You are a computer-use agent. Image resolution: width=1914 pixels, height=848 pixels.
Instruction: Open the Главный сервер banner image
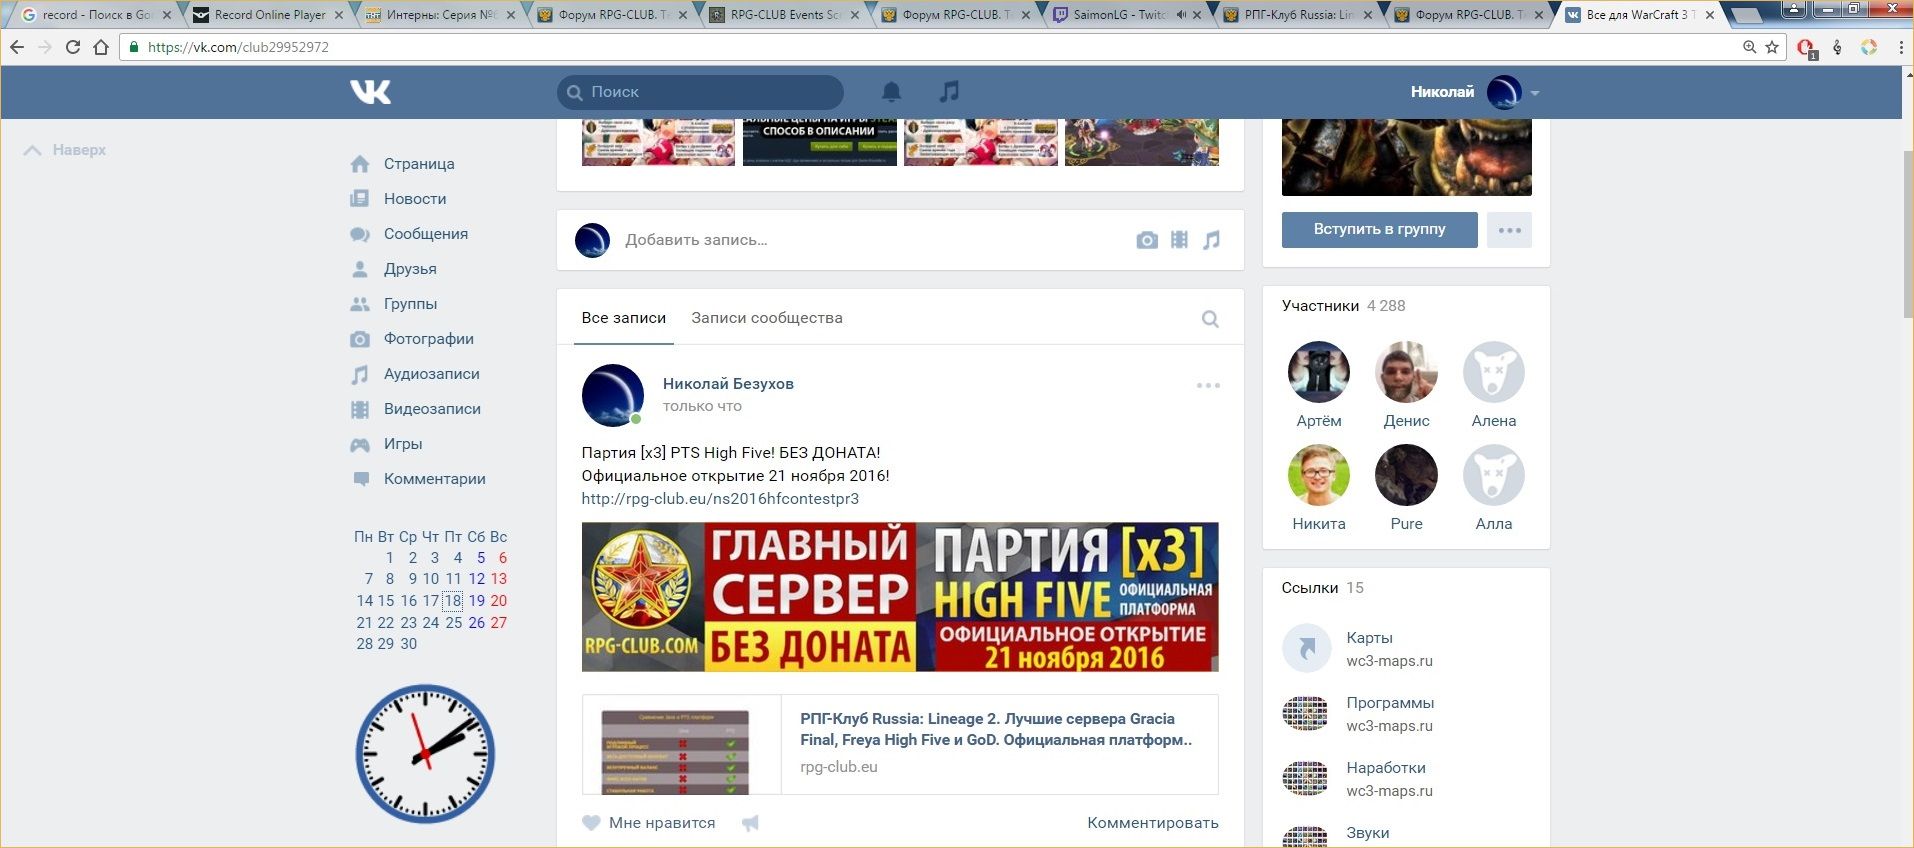coord(900,597)
